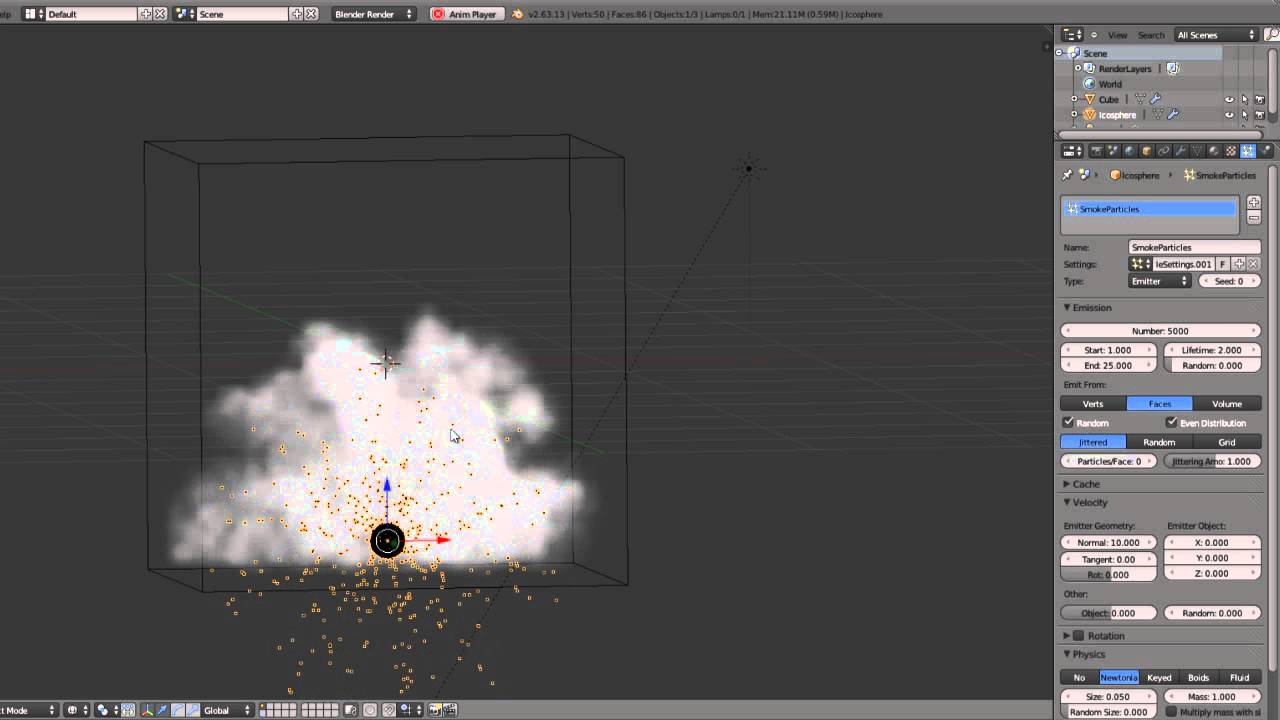1280x720 pixels.
Task: Click the minus button to remove particle system
Action: click(x=1253, y=218)
